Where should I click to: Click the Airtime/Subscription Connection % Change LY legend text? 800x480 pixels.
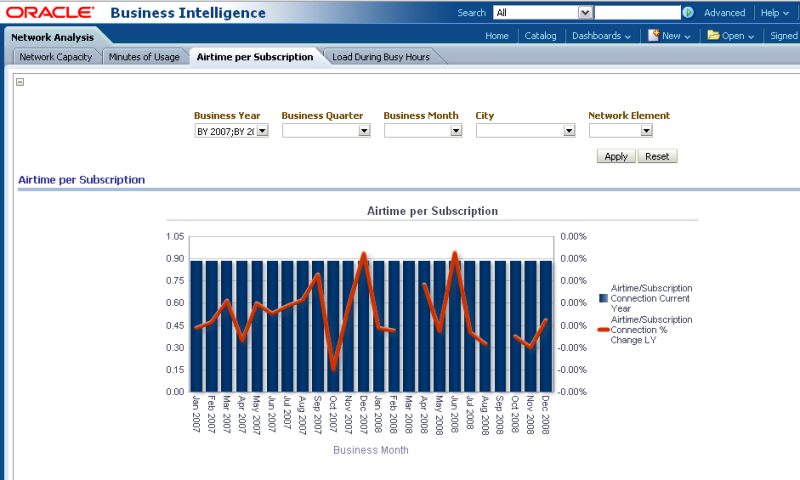click(x=651, y=330)
